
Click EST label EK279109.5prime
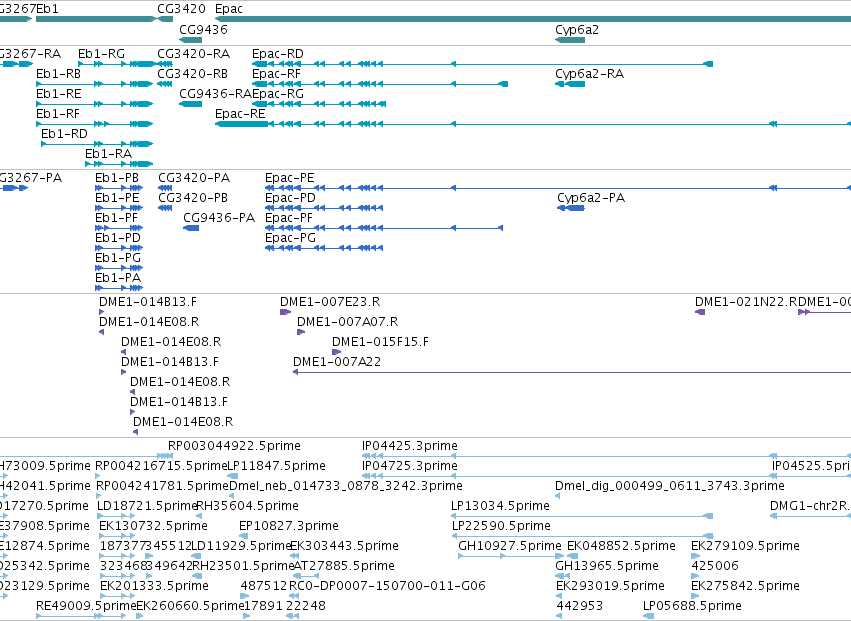[745, 546]
